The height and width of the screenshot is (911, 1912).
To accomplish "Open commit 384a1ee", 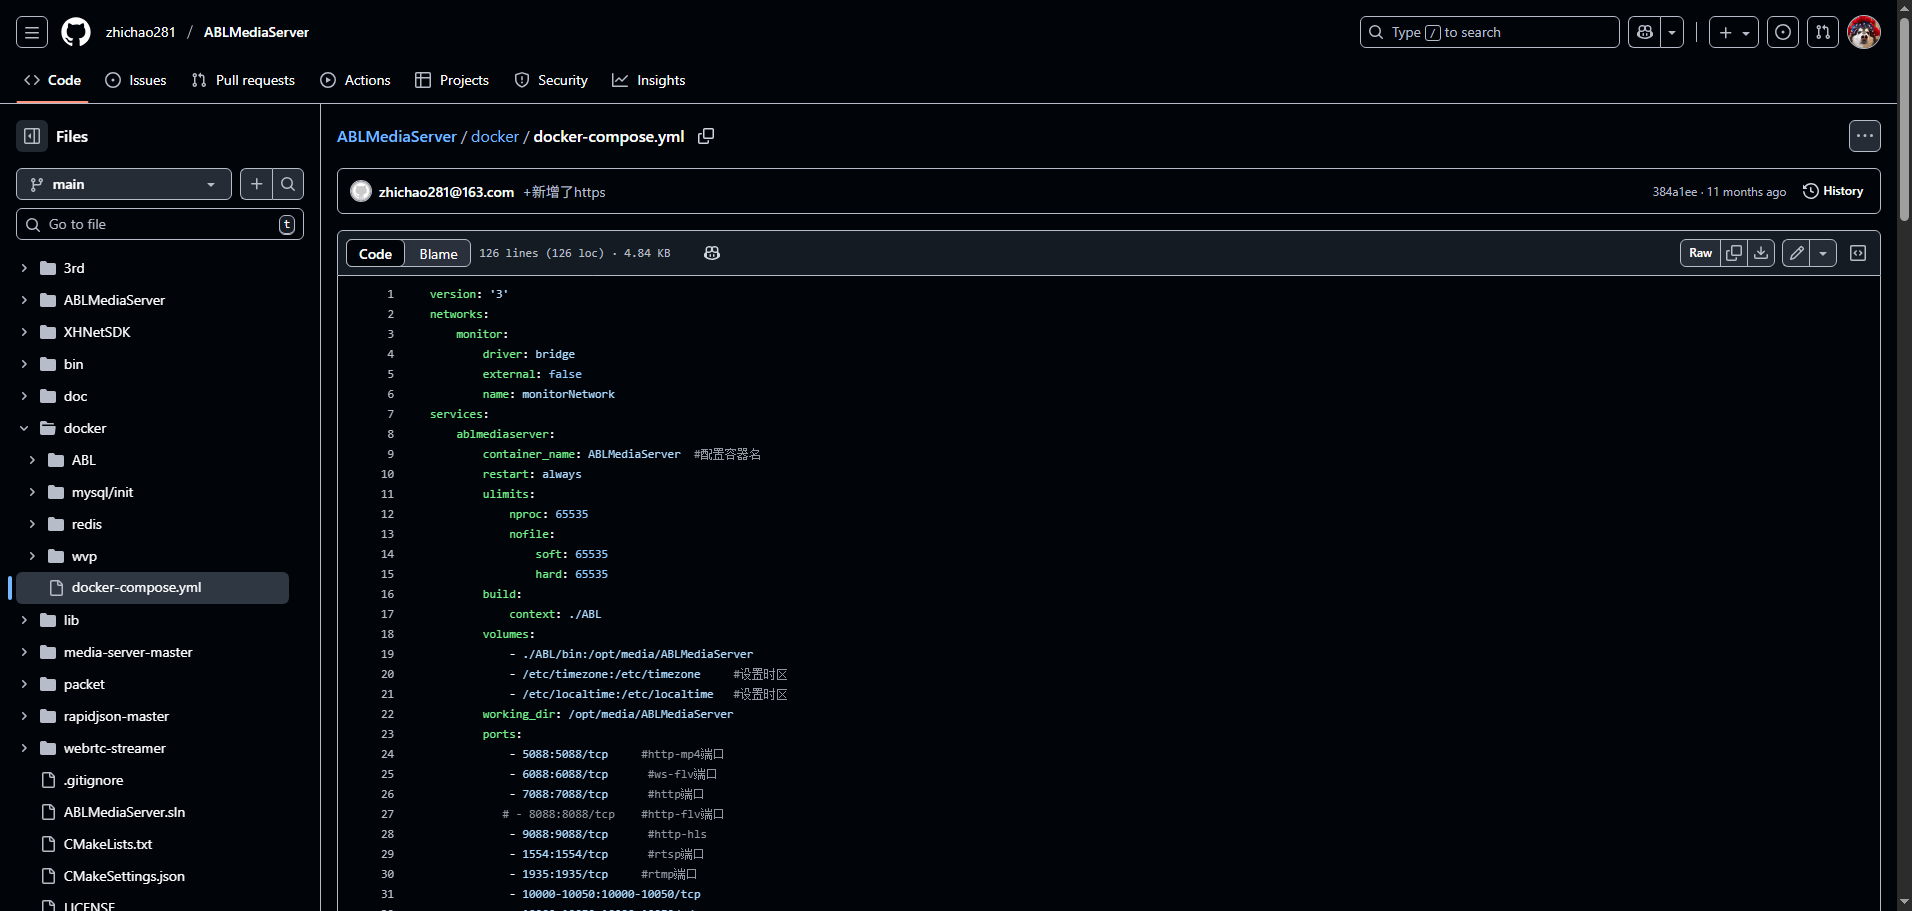I will pos(1675,192).
